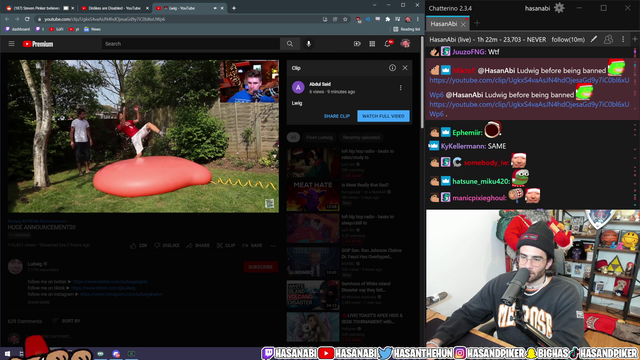The height and width of the screenshot is (360, 640).
Task: Open the more actions menu under video
Action: pos(273,245)
